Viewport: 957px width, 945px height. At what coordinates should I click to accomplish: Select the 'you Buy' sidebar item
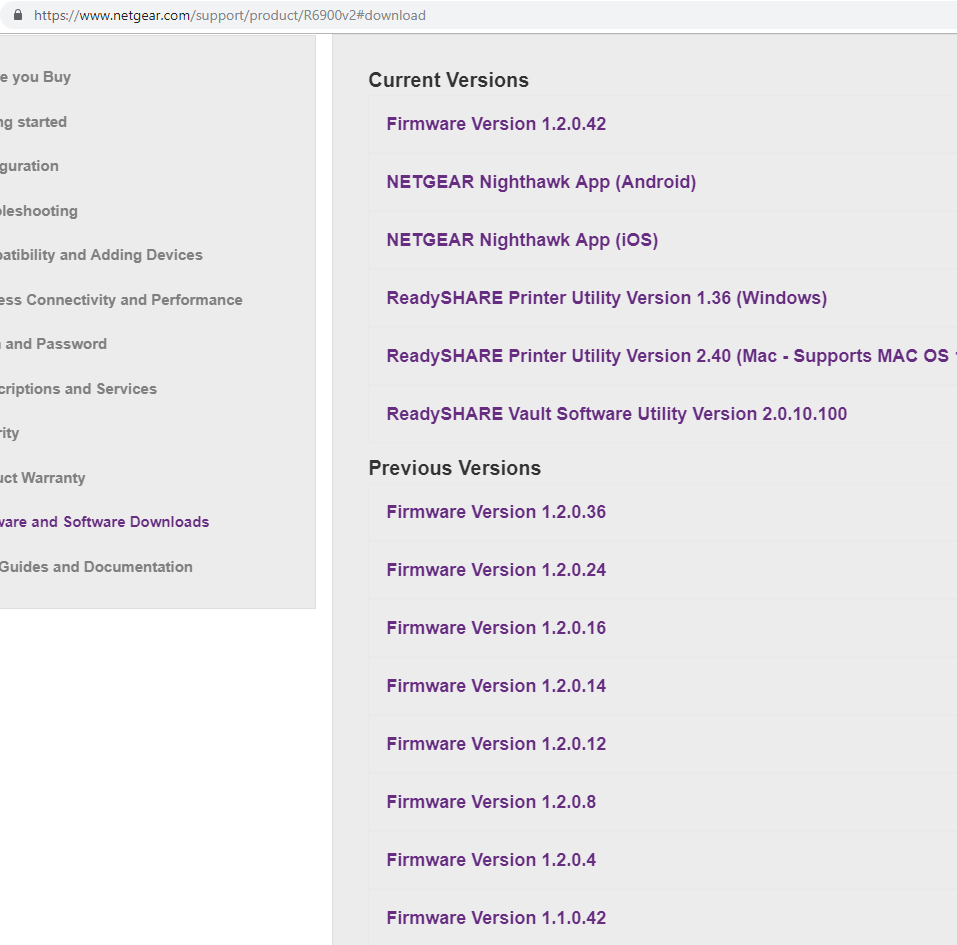35,77
